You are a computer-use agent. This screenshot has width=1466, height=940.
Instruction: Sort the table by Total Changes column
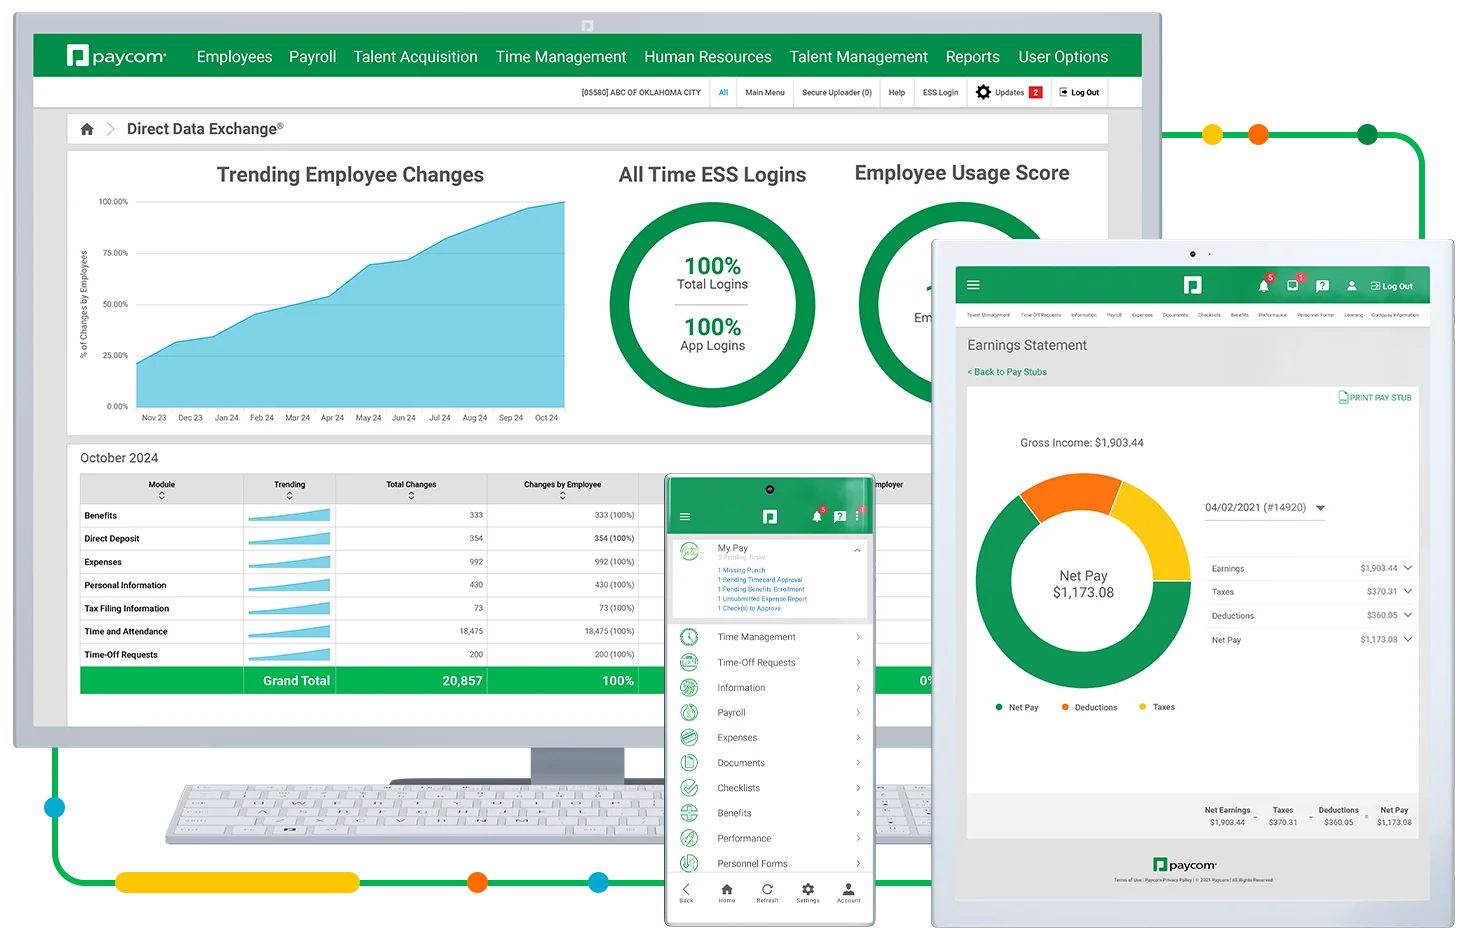(x=411, y=489)
